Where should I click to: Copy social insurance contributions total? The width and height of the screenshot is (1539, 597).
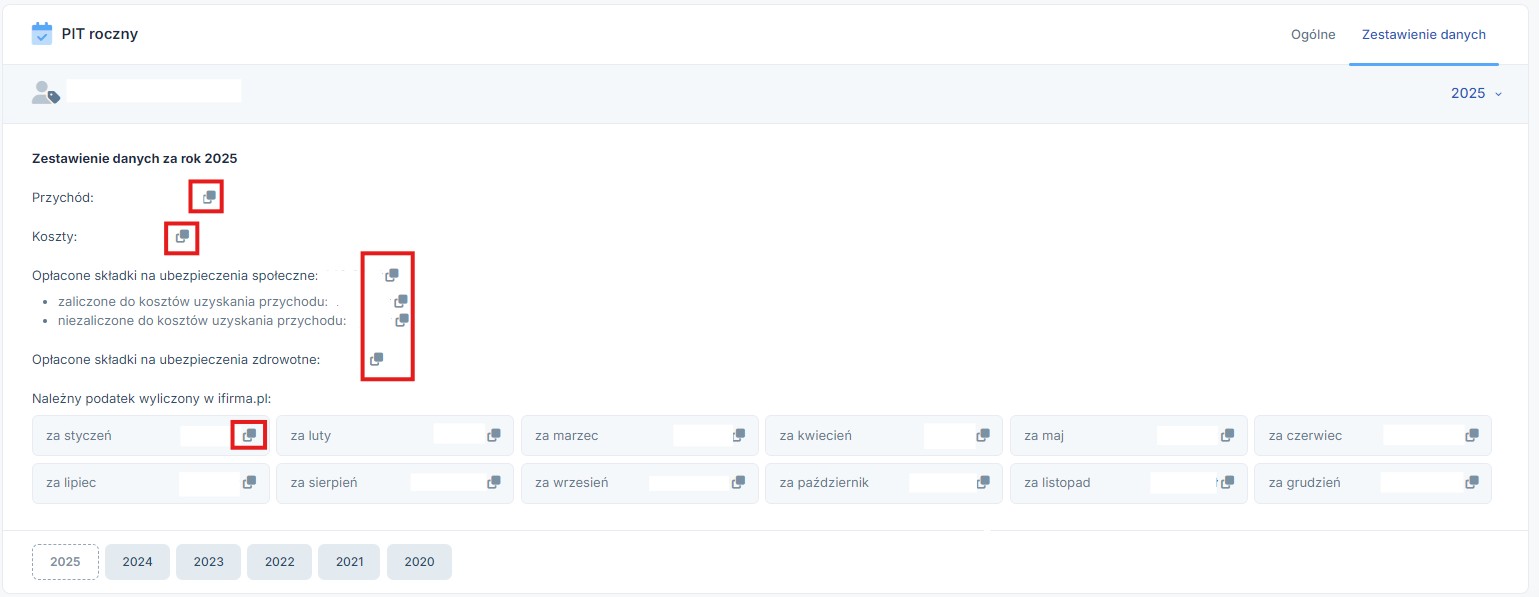point(392,275)
